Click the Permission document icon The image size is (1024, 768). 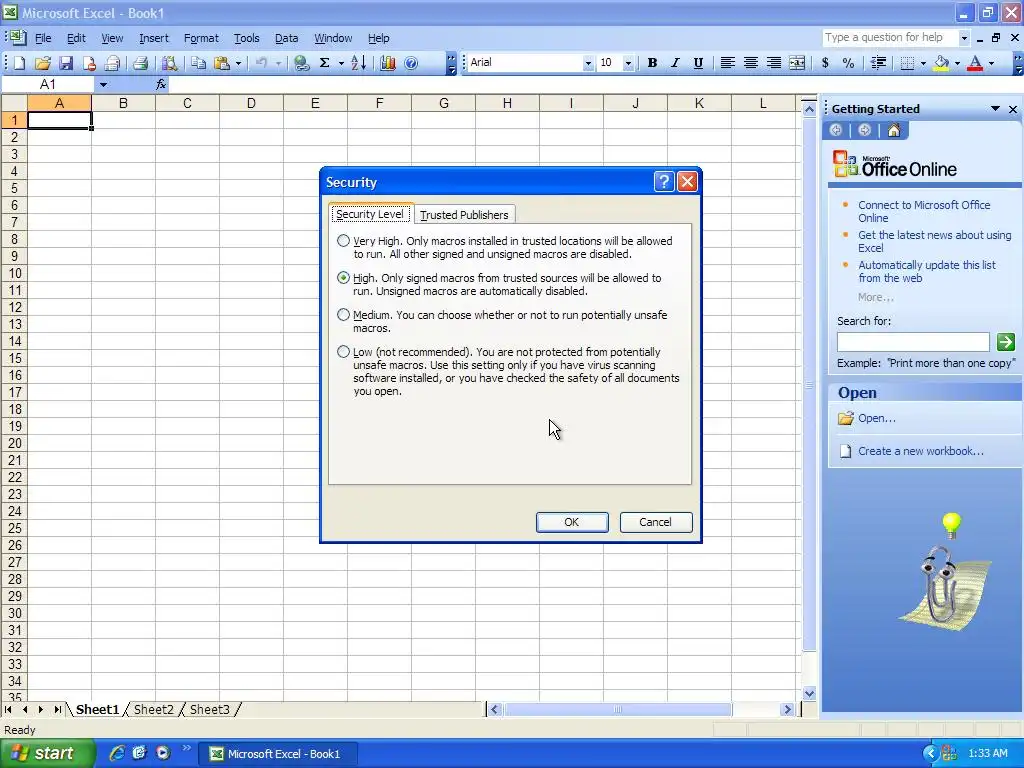(x=89, y=63)
